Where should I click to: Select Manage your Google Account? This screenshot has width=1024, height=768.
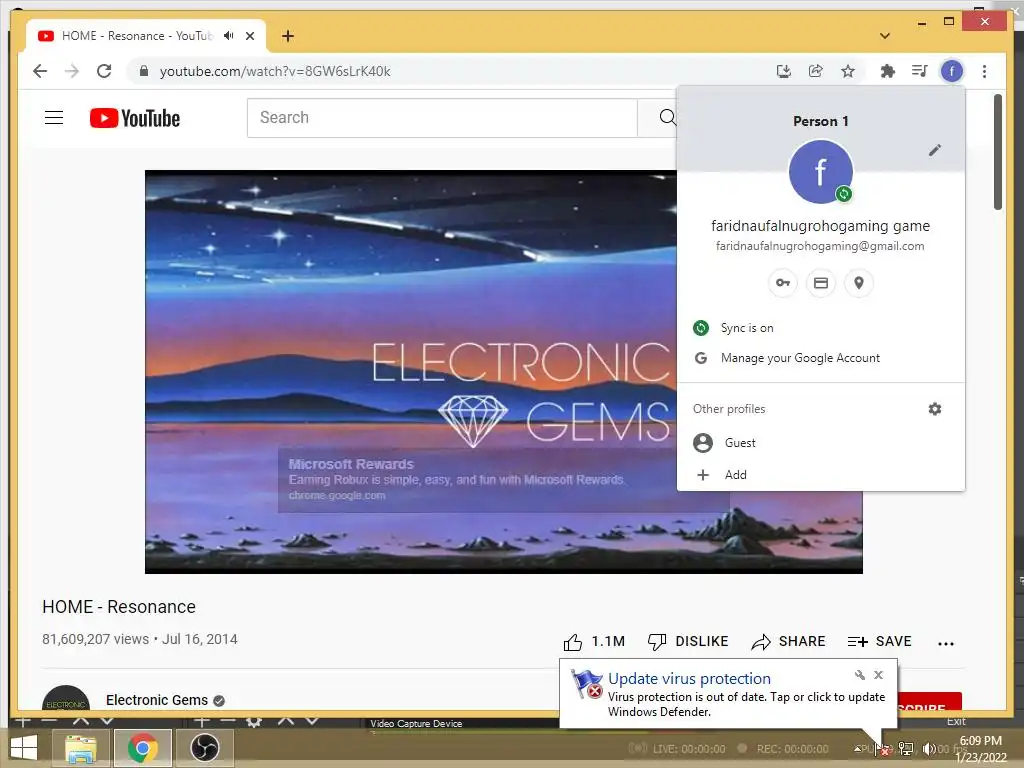[x=821, y=358]
